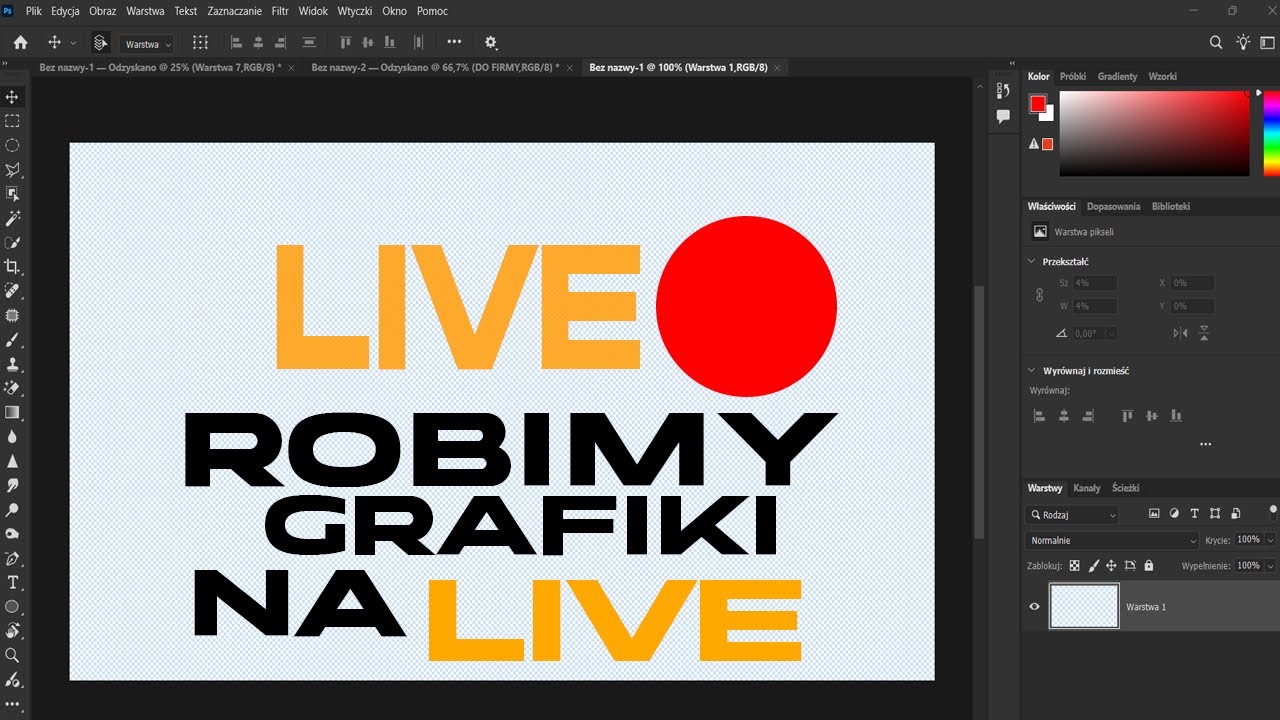Viewport: 1280px width, 720px height.
Task: Open the Warstwa menu
Action: pyautogui.click(x=145, y=11)
